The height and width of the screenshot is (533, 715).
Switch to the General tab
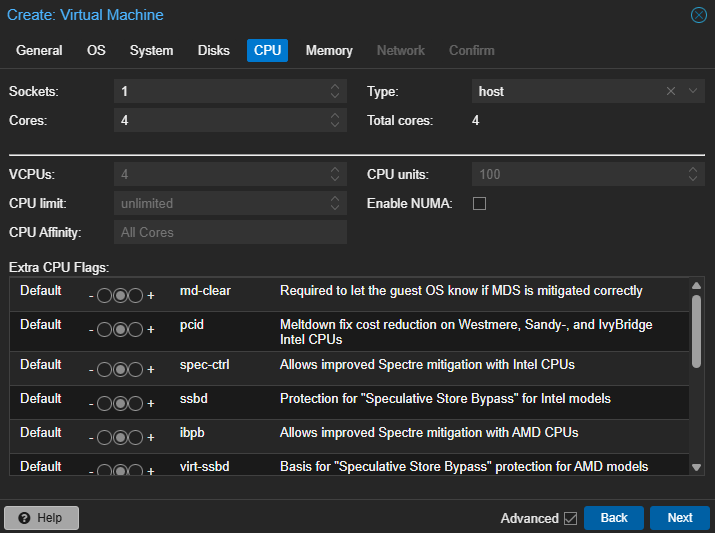pos(39,51)
